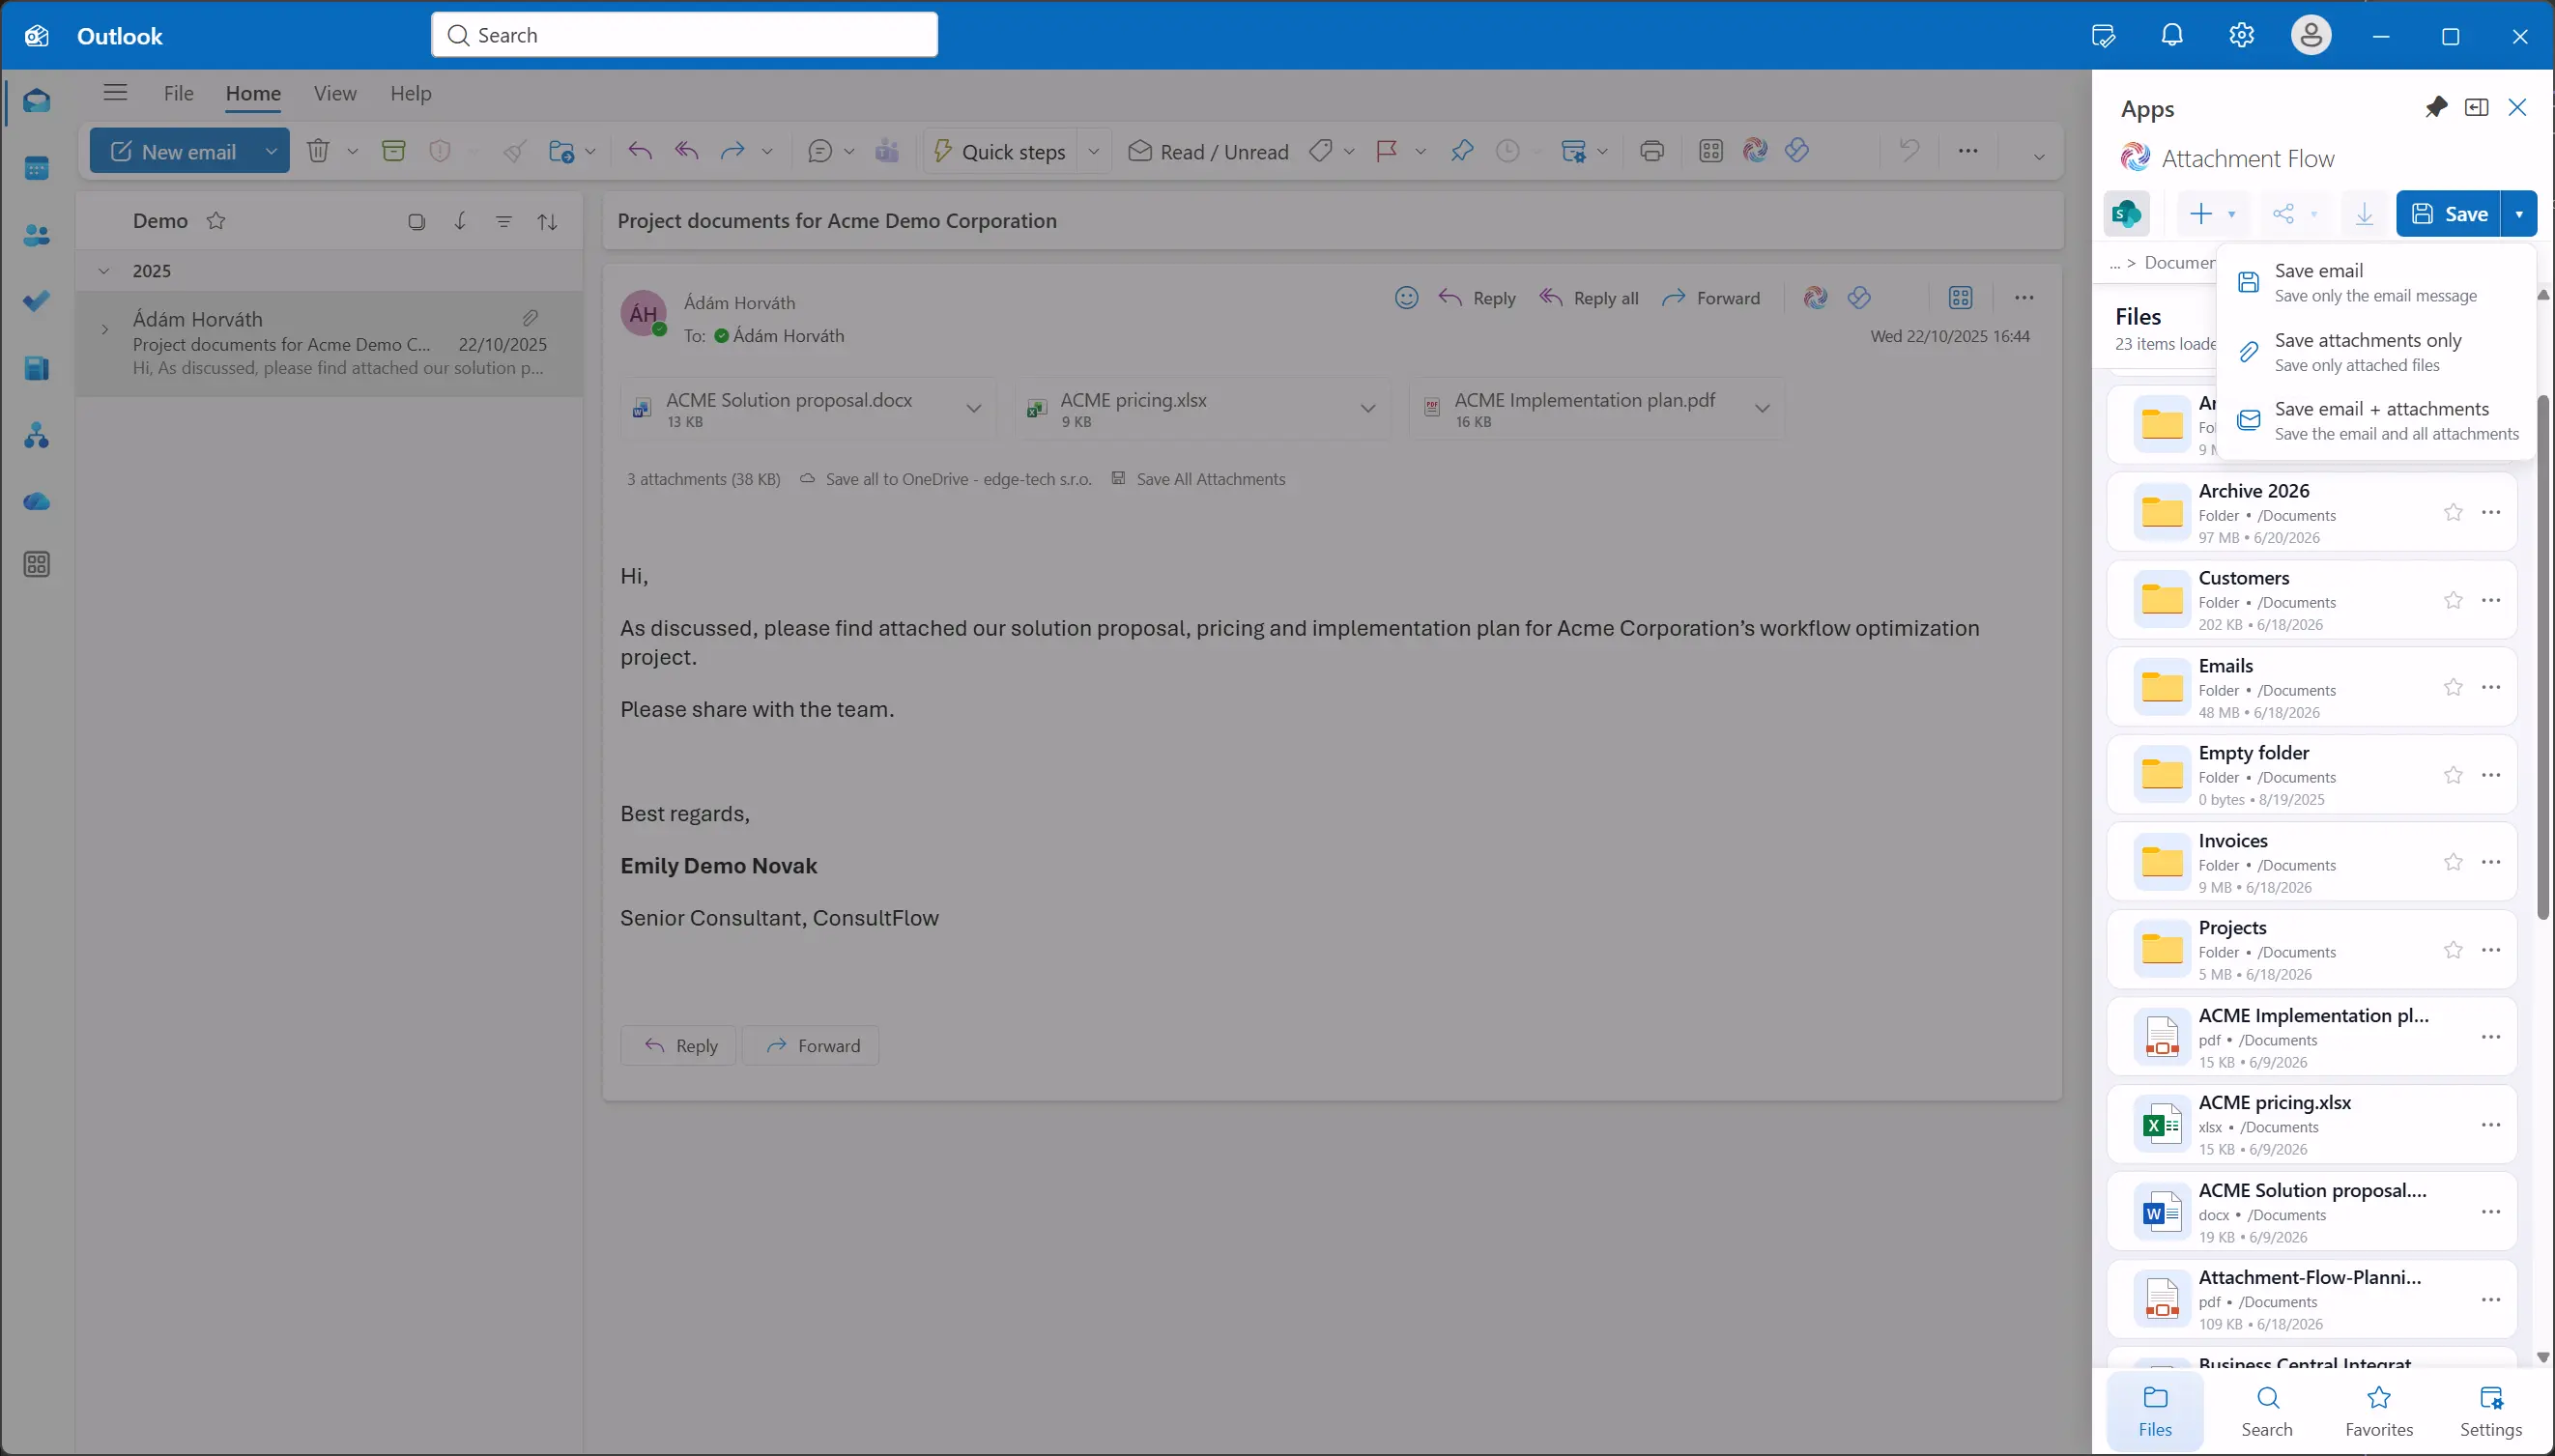Click Save all to OneDrive link

click(945, 479)
